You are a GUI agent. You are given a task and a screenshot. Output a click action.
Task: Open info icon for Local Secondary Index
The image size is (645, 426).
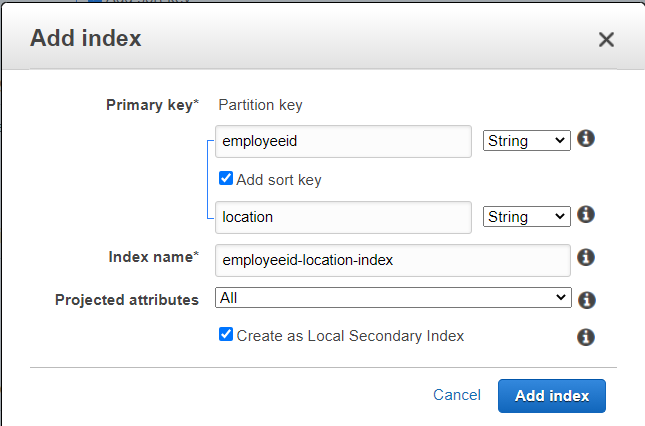point(587,337)
